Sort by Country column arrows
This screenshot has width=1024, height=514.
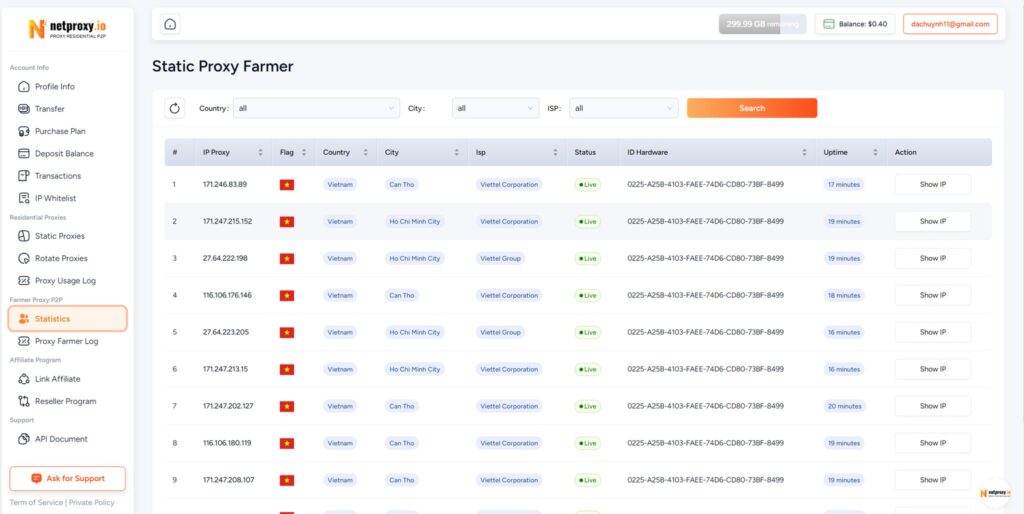point(365,152)
